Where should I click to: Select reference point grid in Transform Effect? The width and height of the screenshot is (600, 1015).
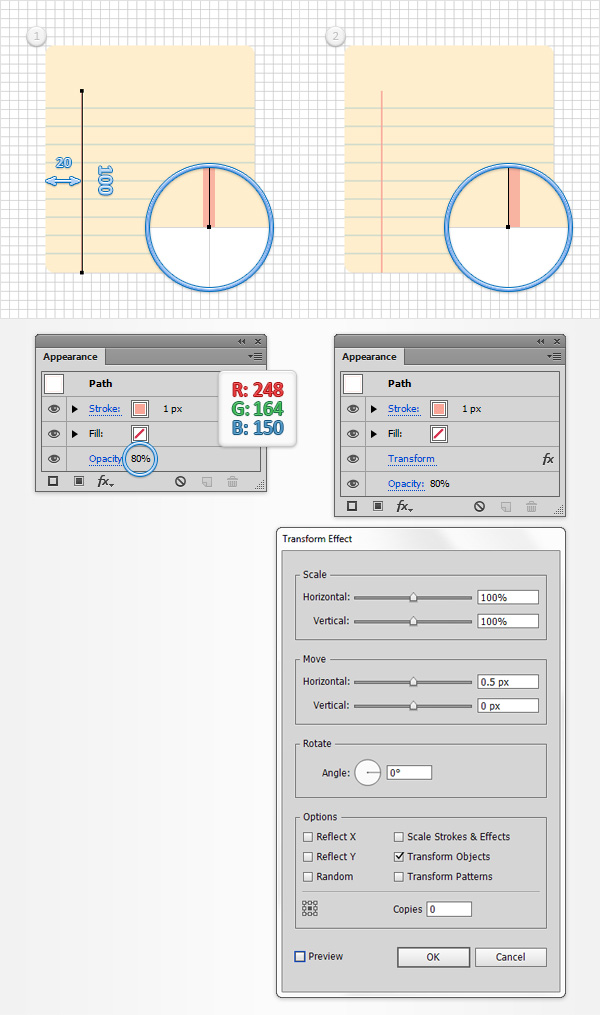click(x=310, y=908)
